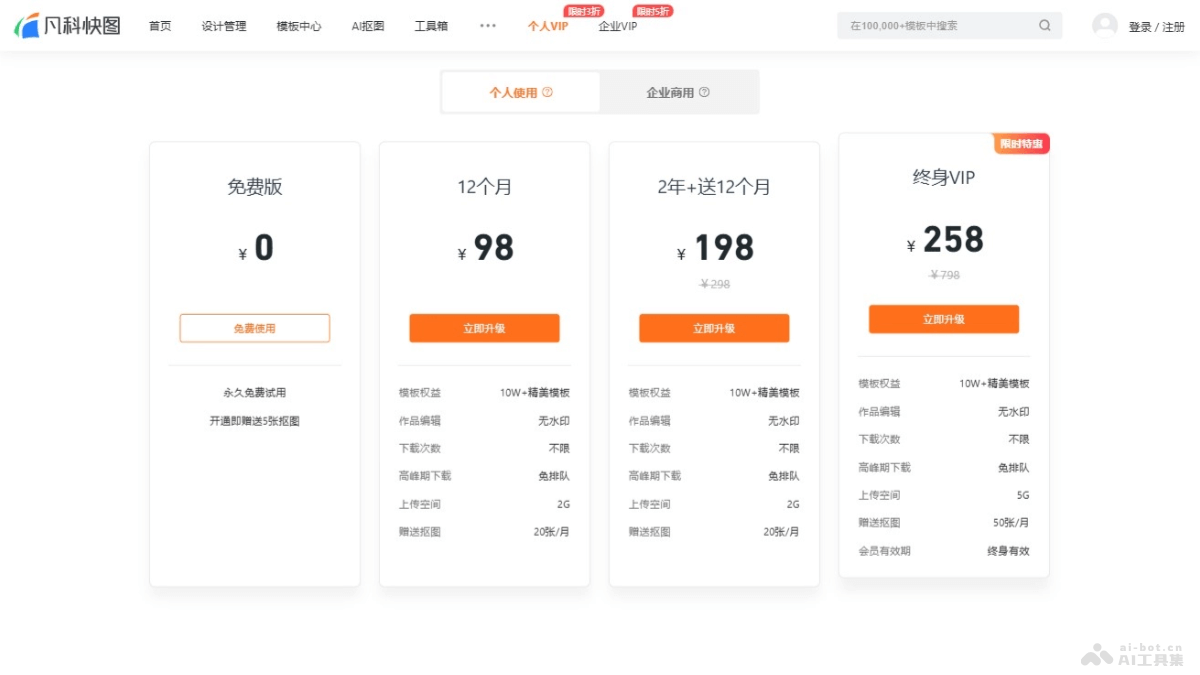Click the help icon next to 个人使用

548,91
